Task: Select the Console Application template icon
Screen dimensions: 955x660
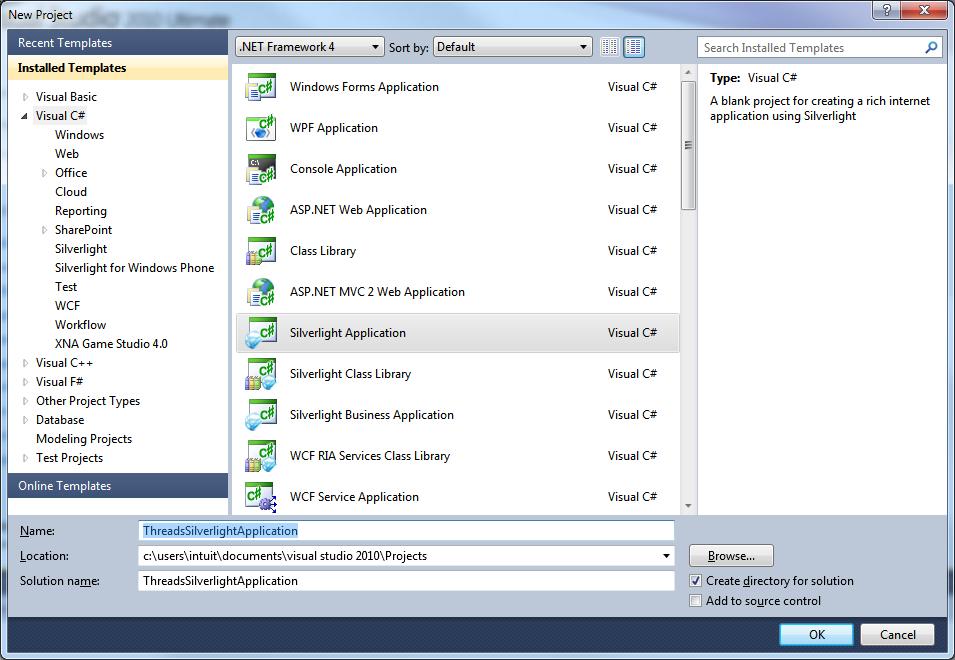Action: coord(261,169)
